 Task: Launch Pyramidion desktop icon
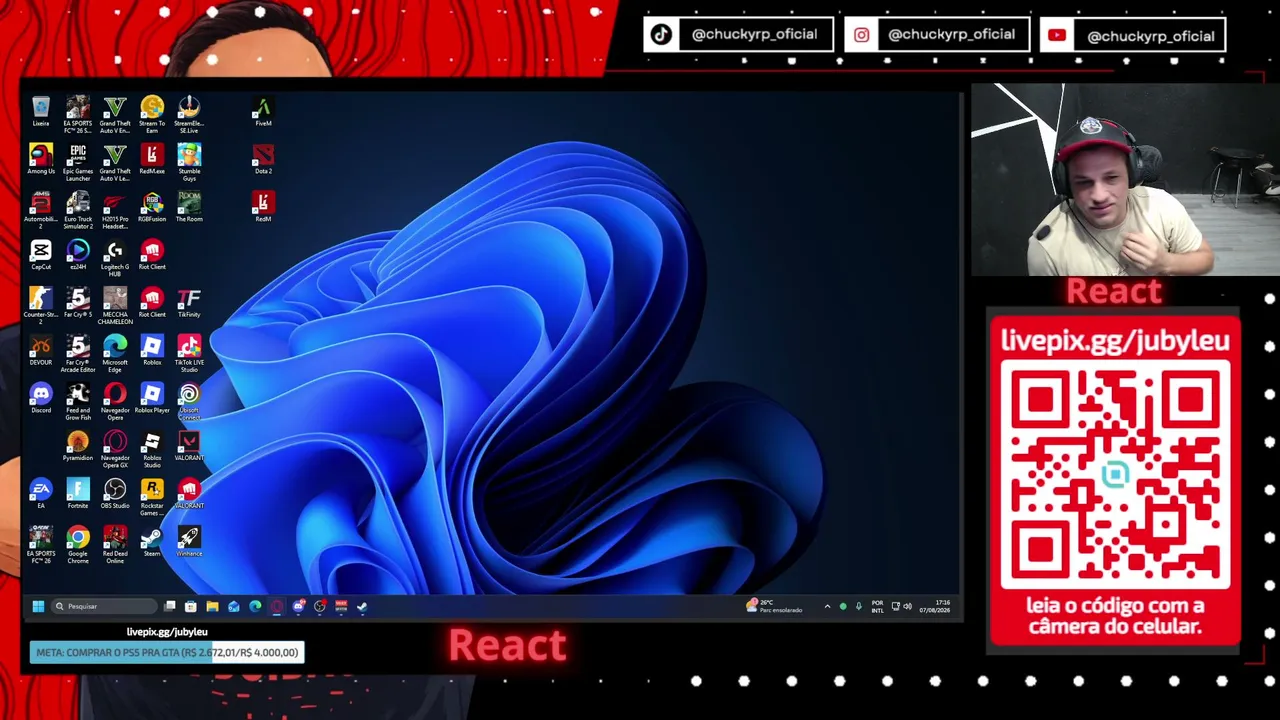[78, 448]
